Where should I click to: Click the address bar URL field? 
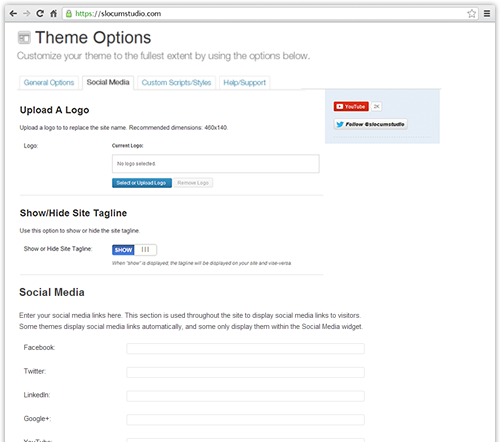[270, 14]
